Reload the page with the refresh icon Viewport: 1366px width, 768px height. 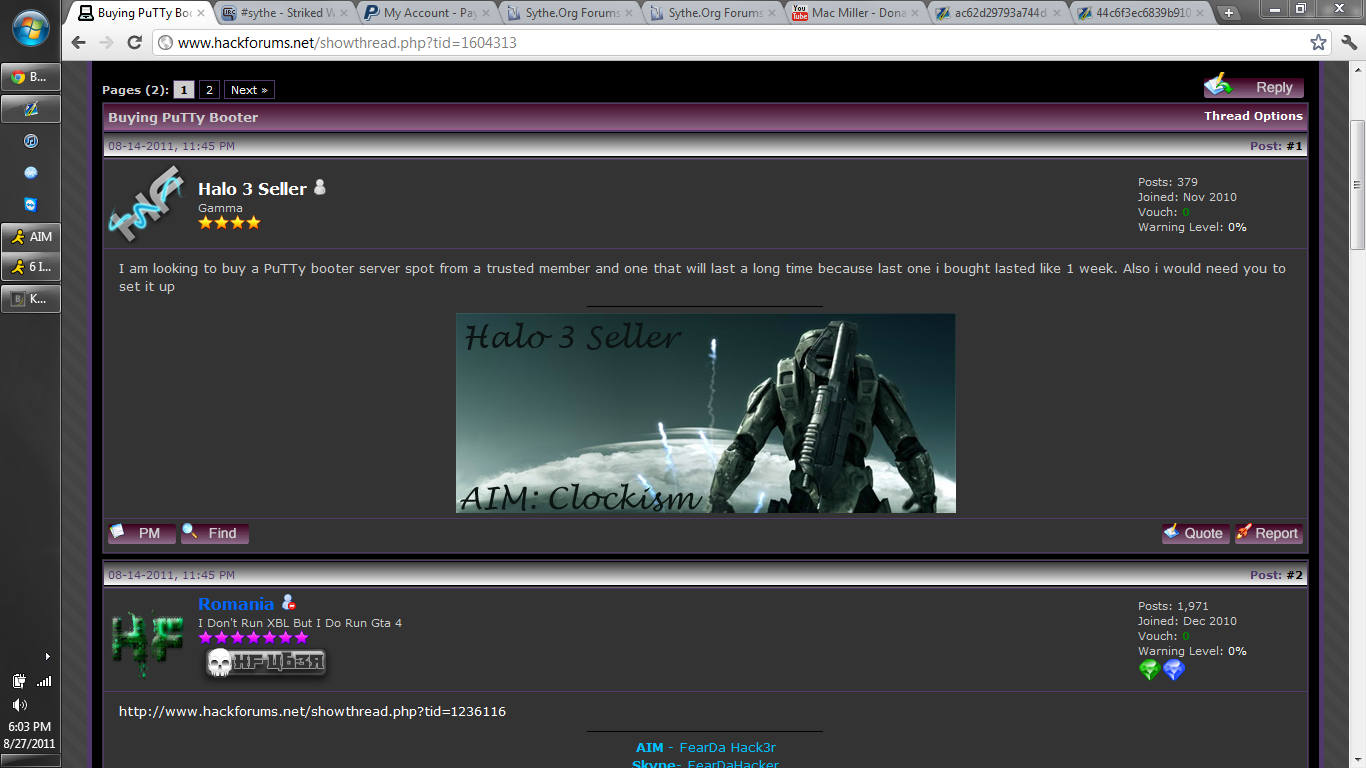pyautogui.click(x=134, y=43)
